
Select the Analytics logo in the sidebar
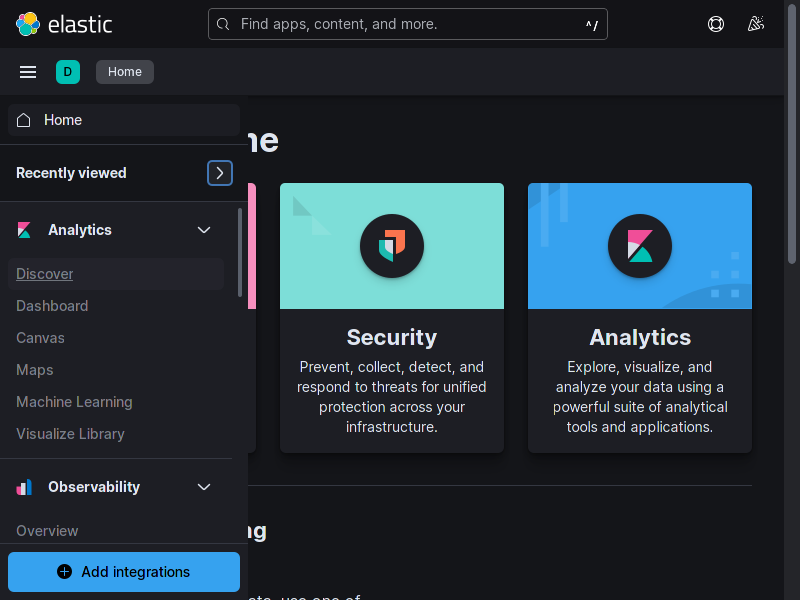click(24, 229)
